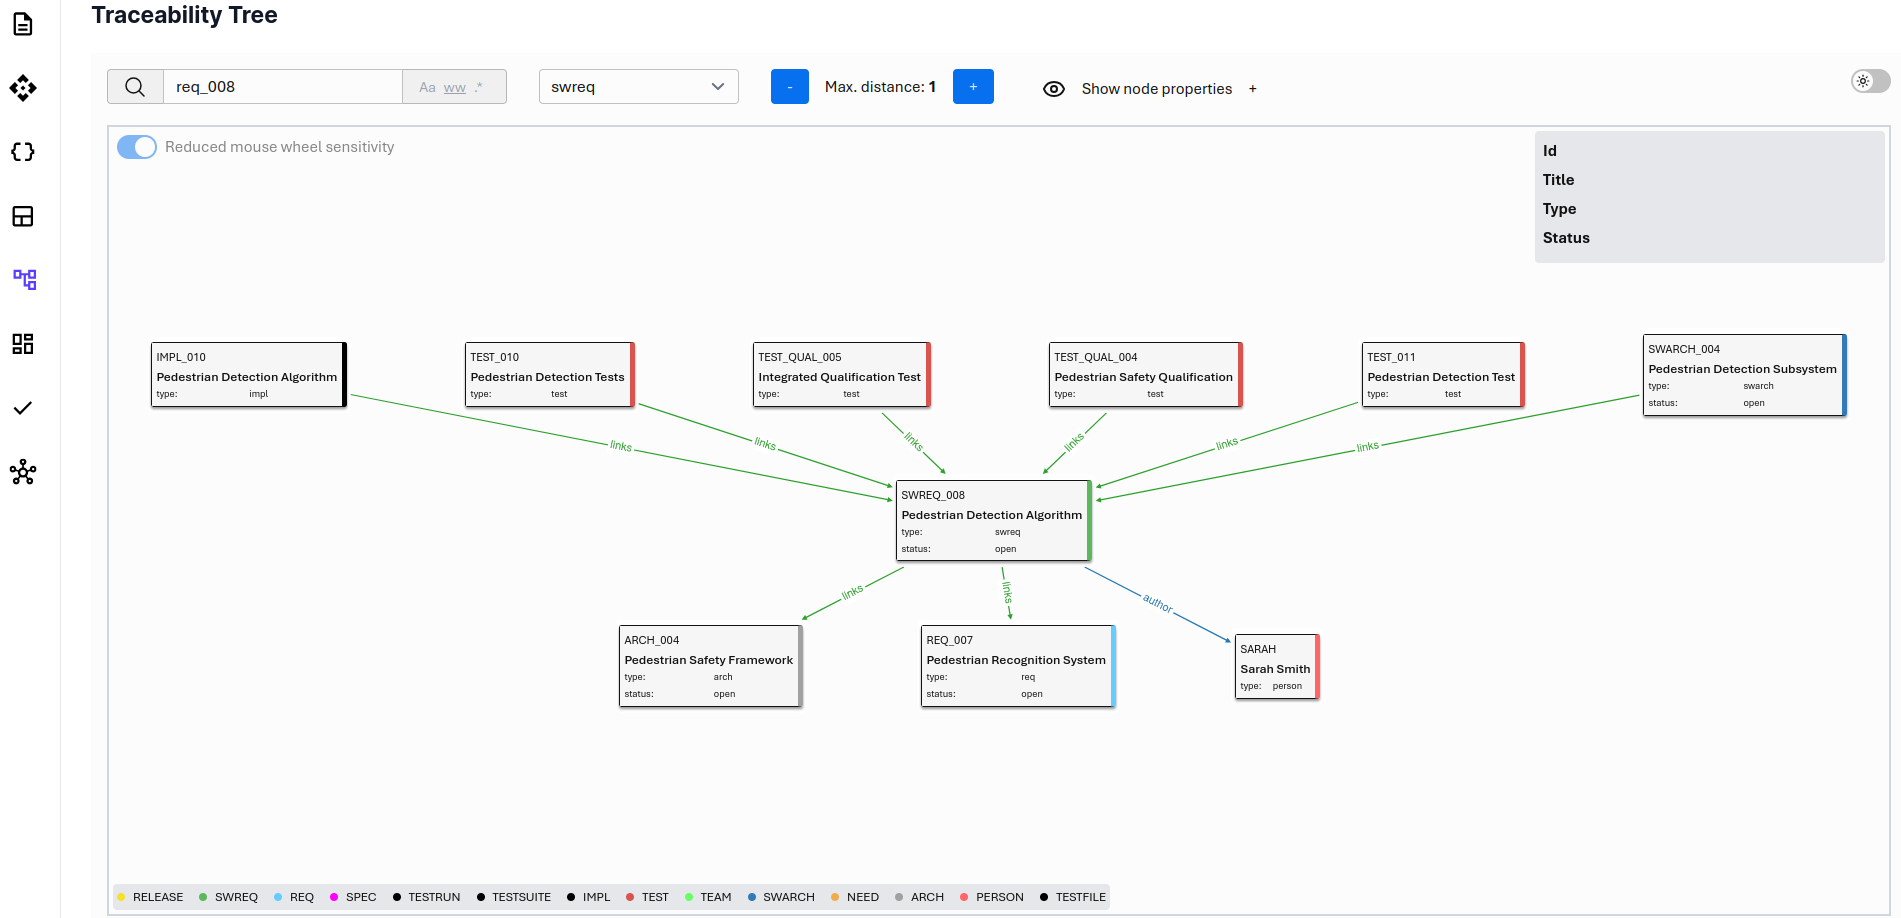
Task: Click the Status property in info panel
Action: tap(1566, 238)
